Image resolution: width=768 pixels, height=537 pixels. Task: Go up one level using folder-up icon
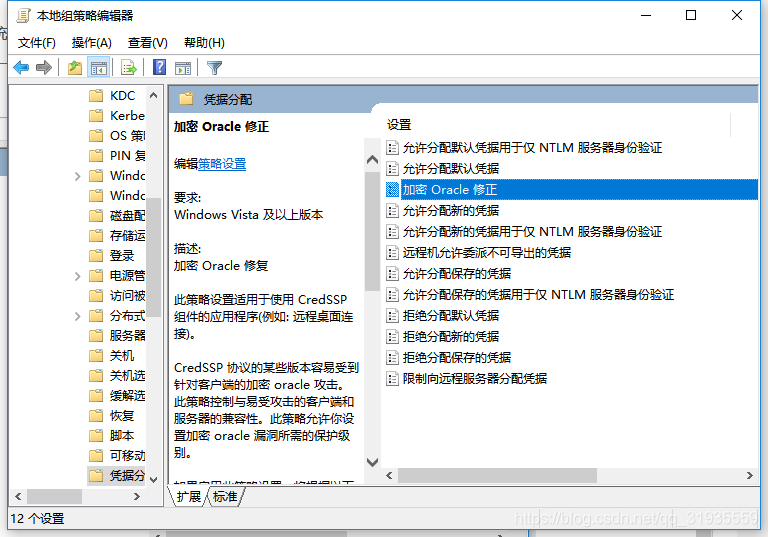[x=75, y=67]
